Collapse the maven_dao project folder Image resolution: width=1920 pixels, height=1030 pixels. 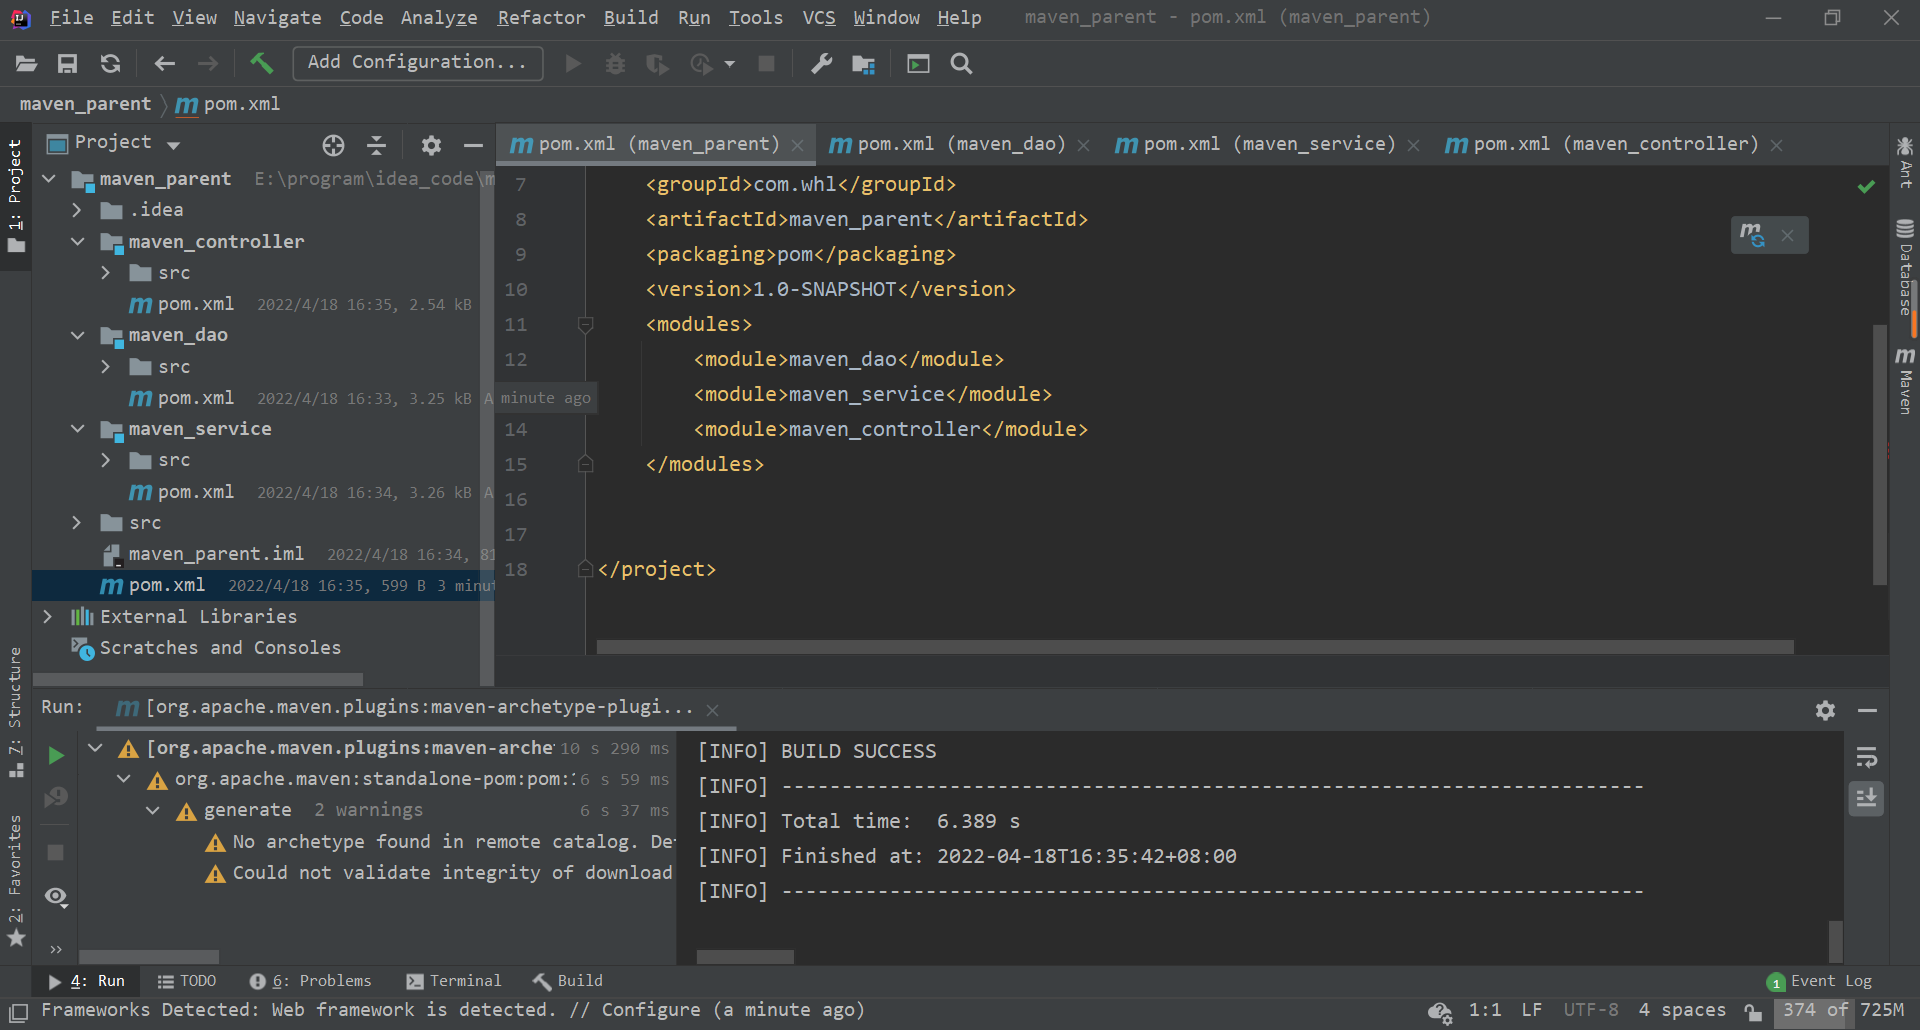click(78, 334)
